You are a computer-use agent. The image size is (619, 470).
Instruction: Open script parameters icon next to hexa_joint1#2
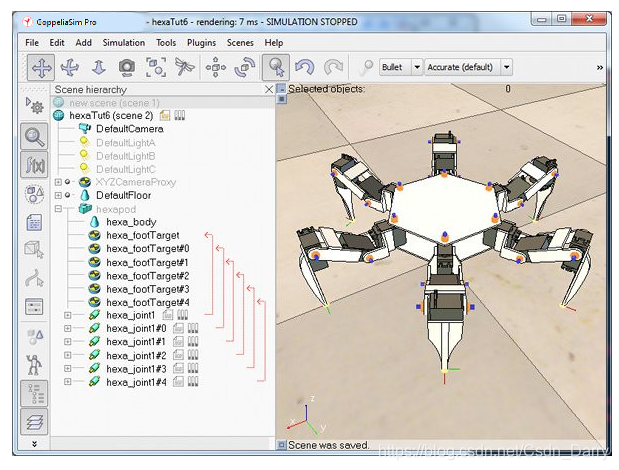[x=193, y=355]
